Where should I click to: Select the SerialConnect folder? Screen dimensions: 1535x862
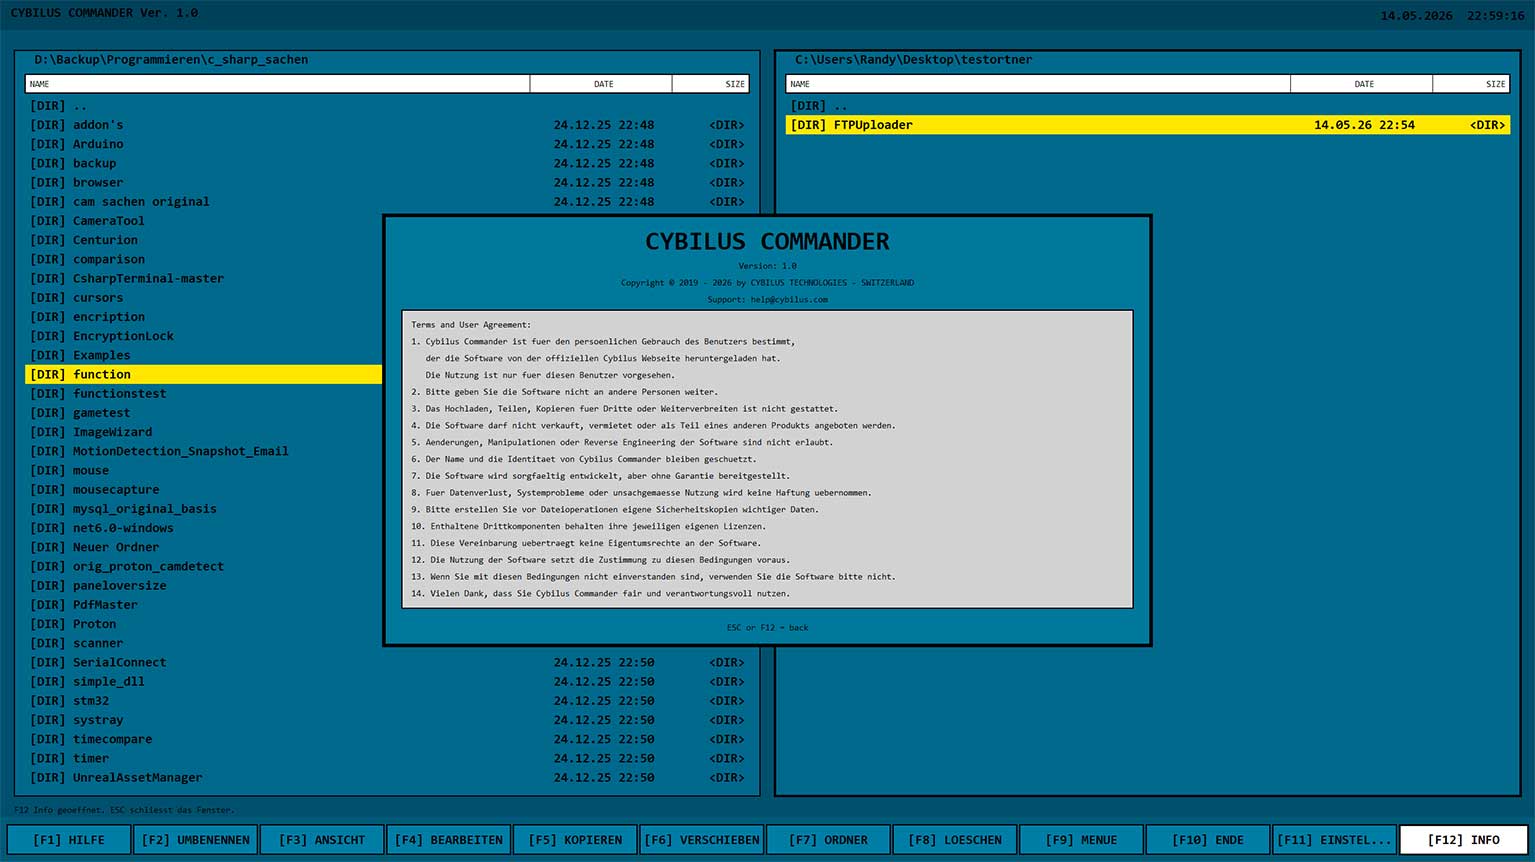point(387,662)
